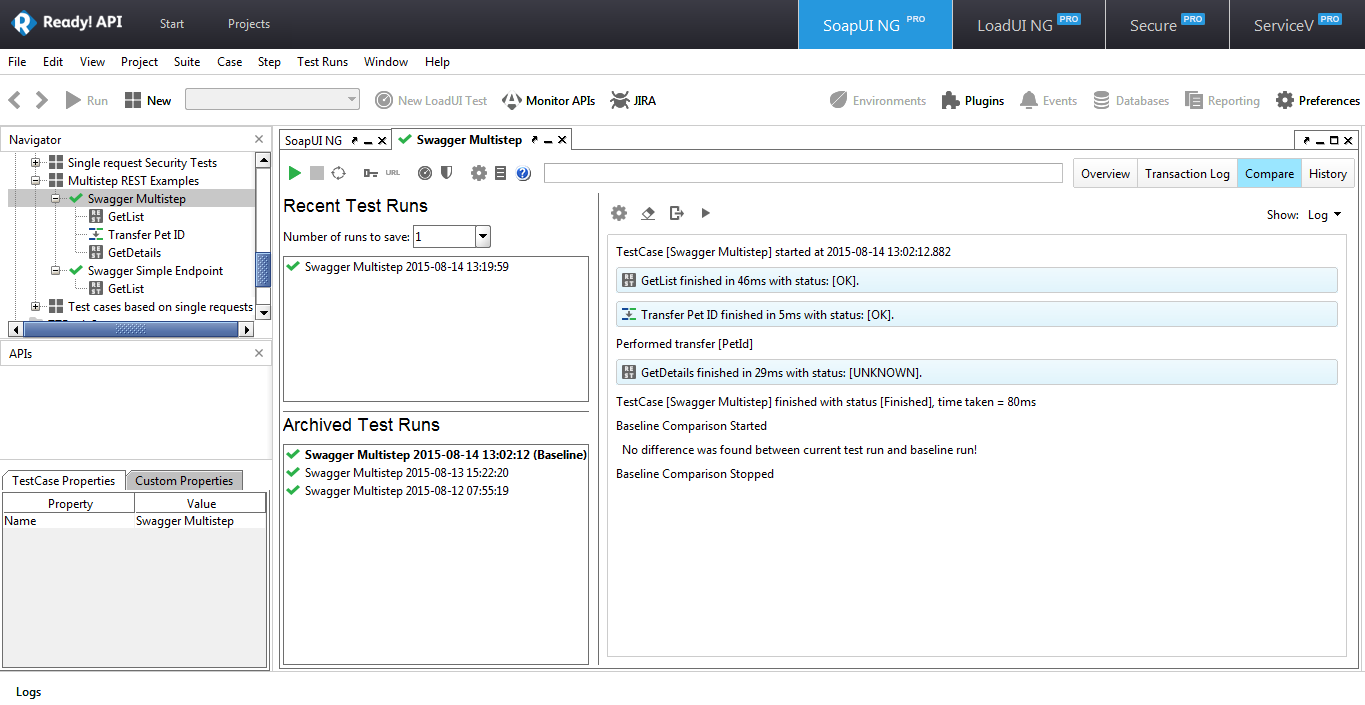Open help with blue question mark icon
The width and height of the screenshot is (1365, 705).
coord(523,173)
